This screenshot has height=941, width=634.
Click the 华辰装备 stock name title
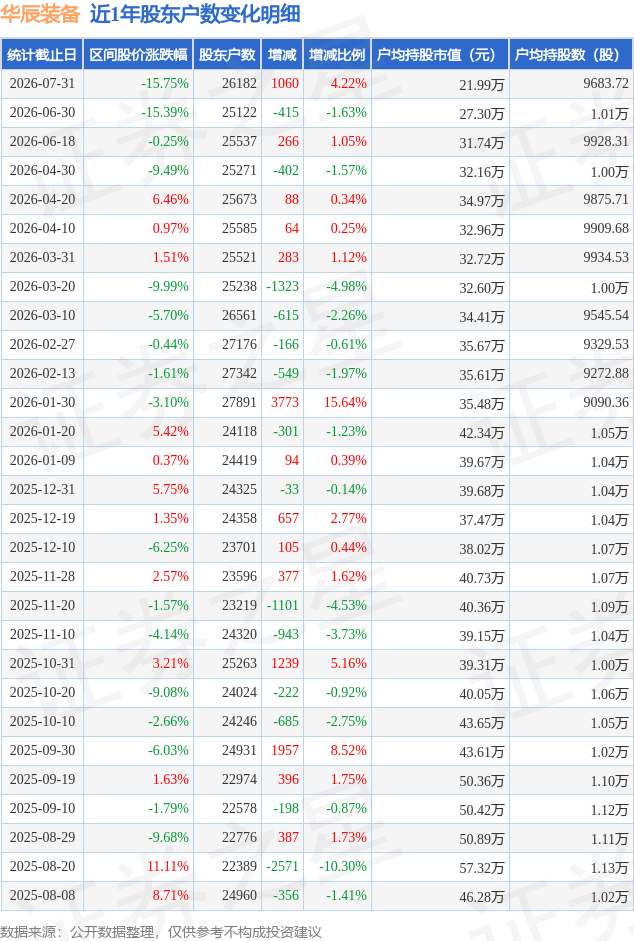[x=40, y=14]
